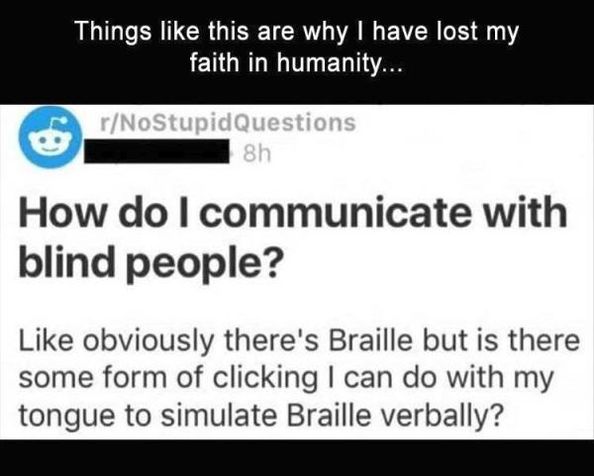The width and height of the screenshot is (594, 476).
Task: Click the word 'simulate' in the post body
Action: click(218, 415)
